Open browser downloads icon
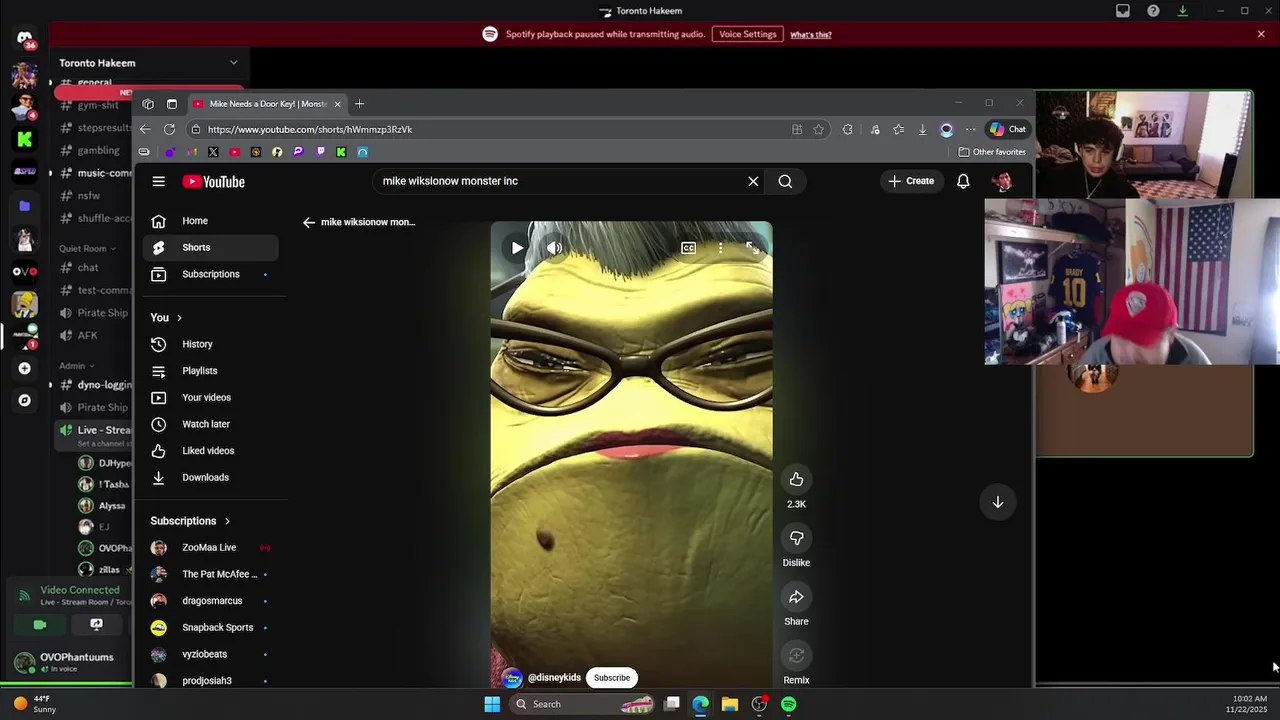Viewport: 1280px width, 720px height. point(922,129)
